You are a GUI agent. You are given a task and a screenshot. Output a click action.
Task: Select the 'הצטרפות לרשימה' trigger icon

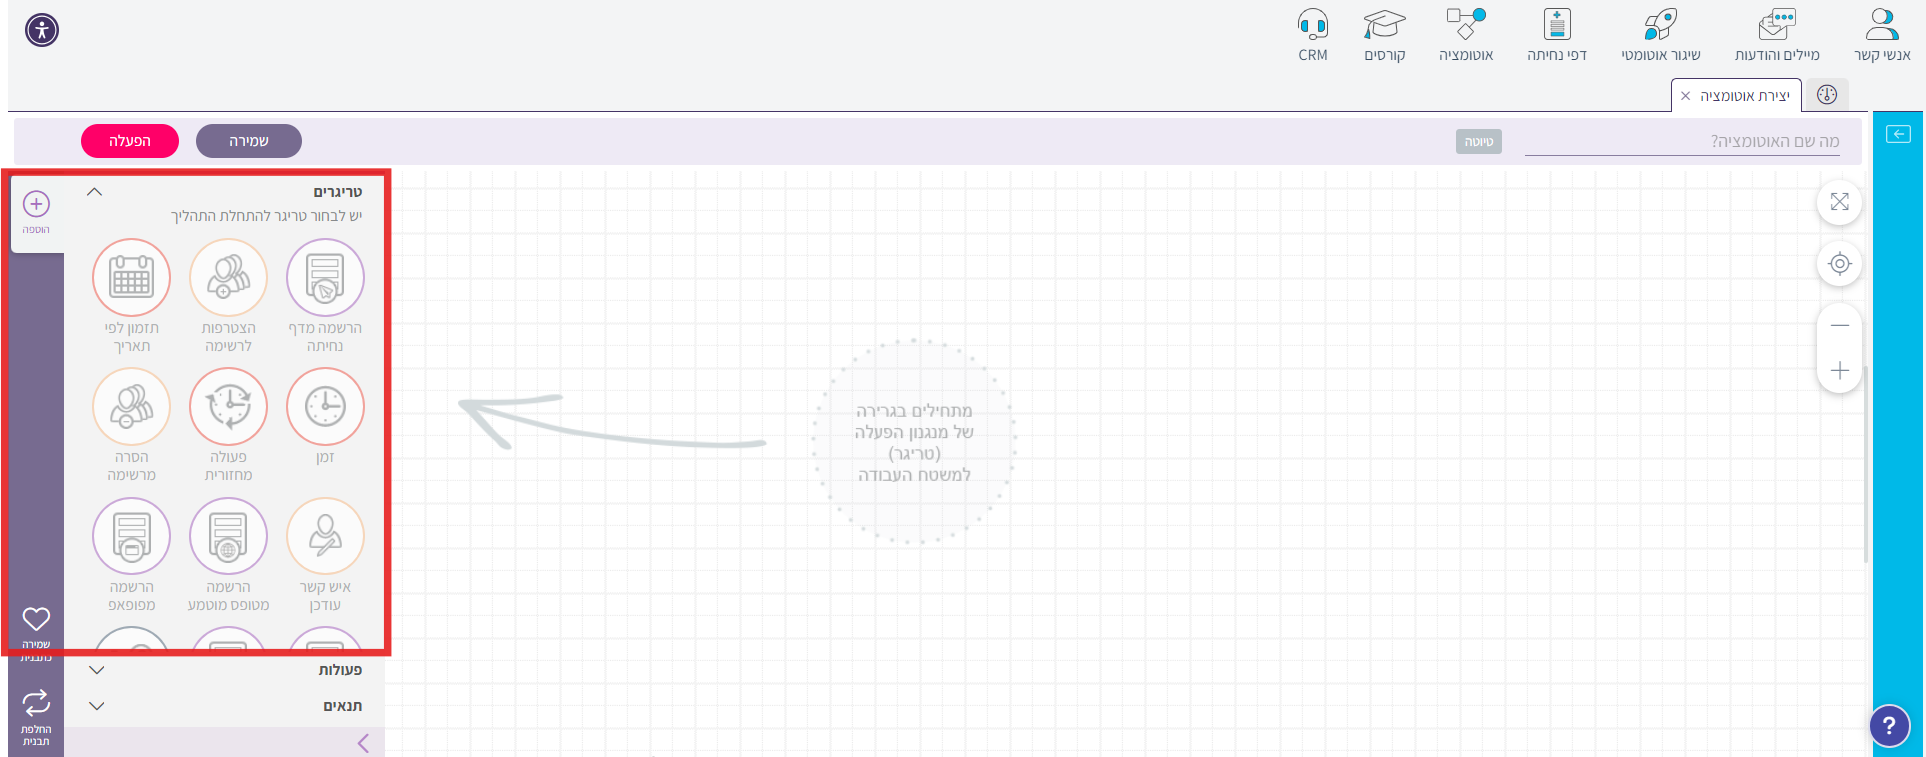point(228,278)
